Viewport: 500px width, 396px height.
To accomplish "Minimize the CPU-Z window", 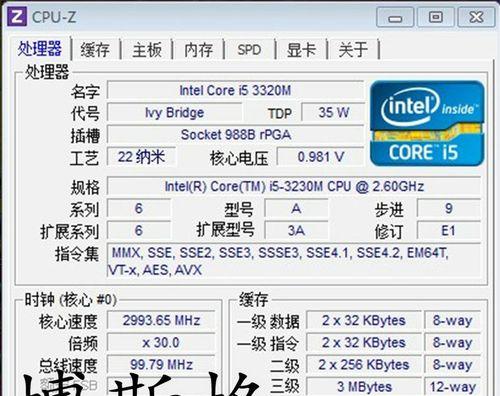I will [x=395, y=18].
